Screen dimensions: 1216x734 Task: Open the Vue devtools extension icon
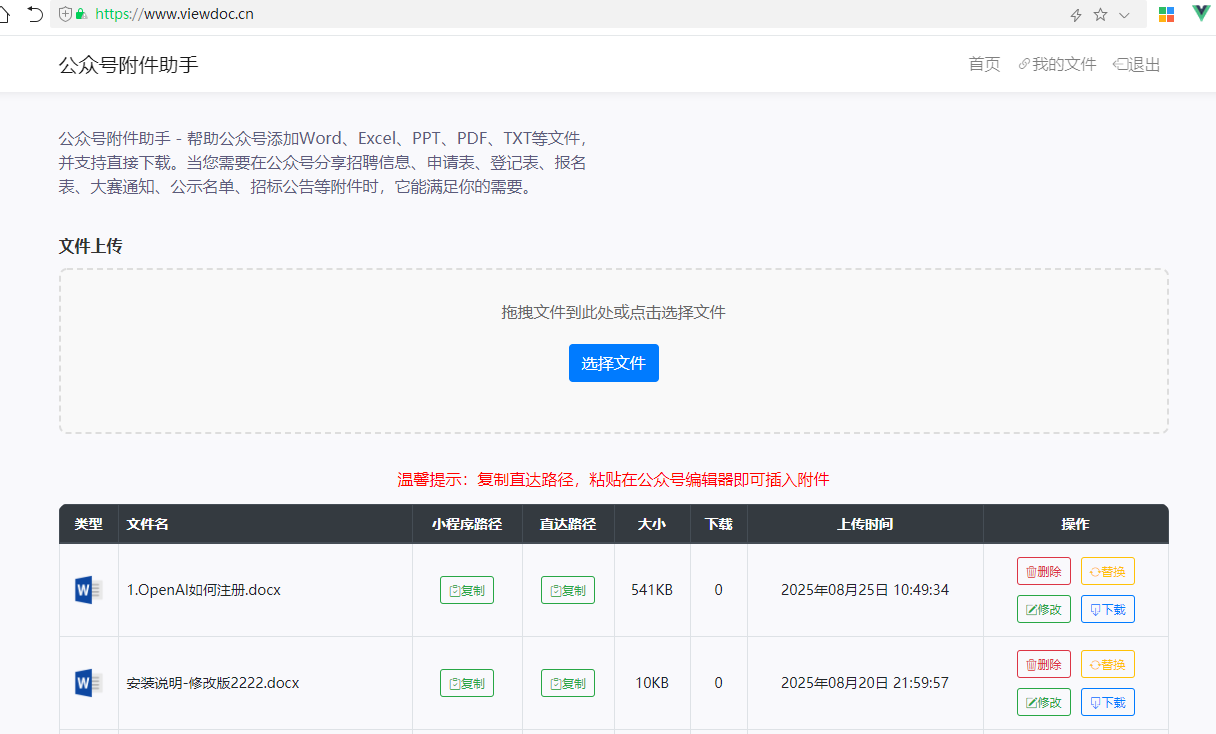1201,14
